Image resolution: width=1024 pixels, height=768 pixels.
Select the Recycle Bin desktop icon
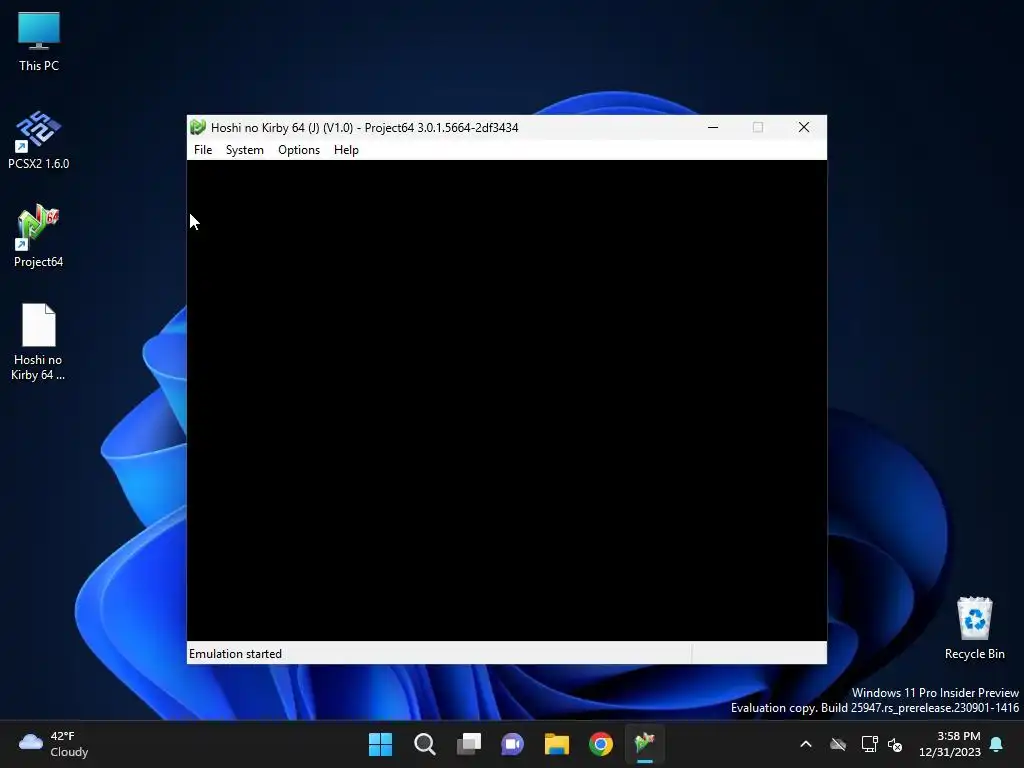[x=974, y=628]
